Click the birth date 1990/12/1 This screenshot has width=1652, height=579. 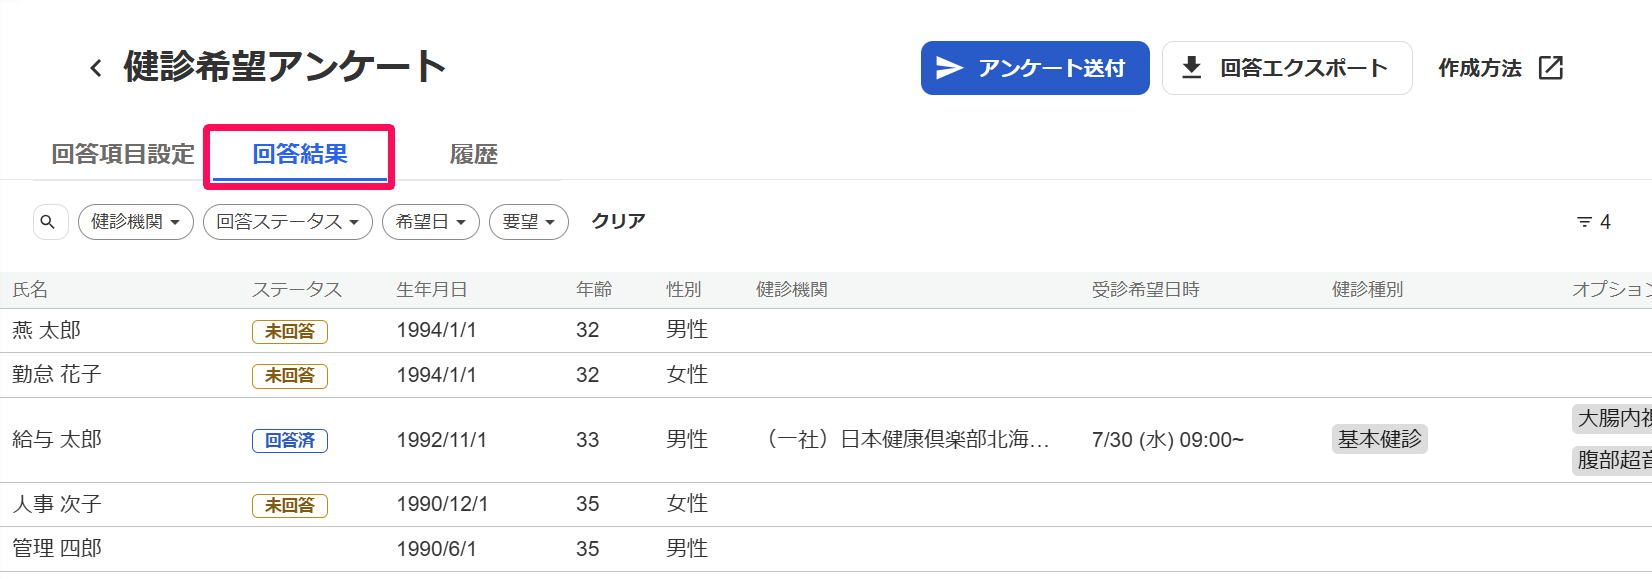(442, 504)
